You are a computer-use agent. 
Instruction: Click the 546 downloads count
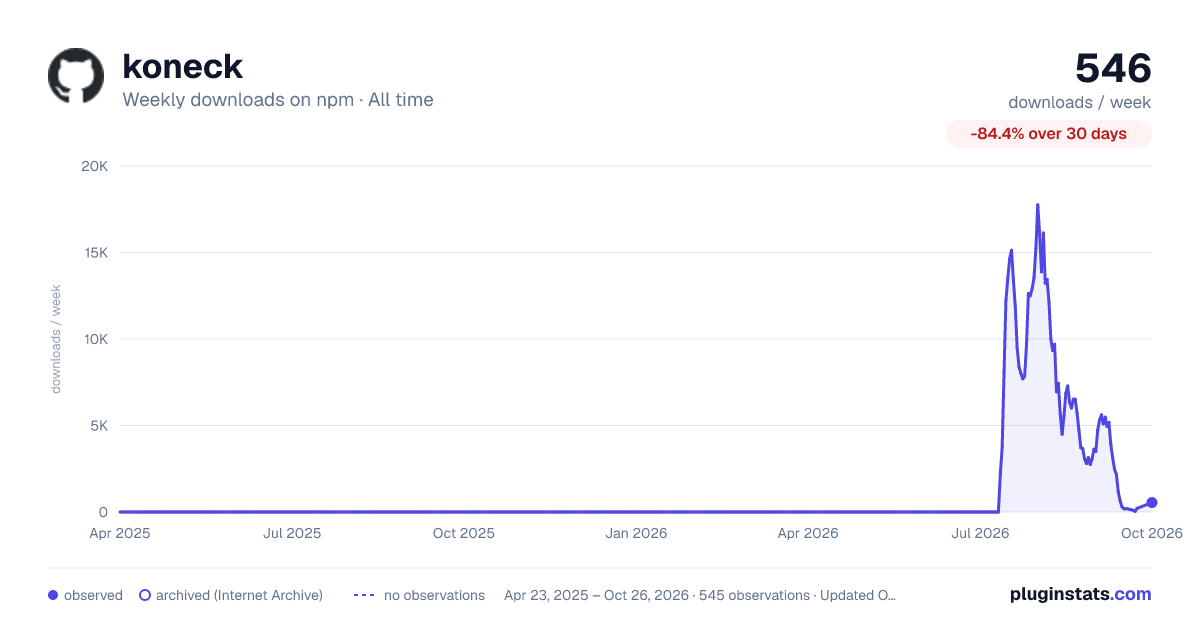(1113, 68)
